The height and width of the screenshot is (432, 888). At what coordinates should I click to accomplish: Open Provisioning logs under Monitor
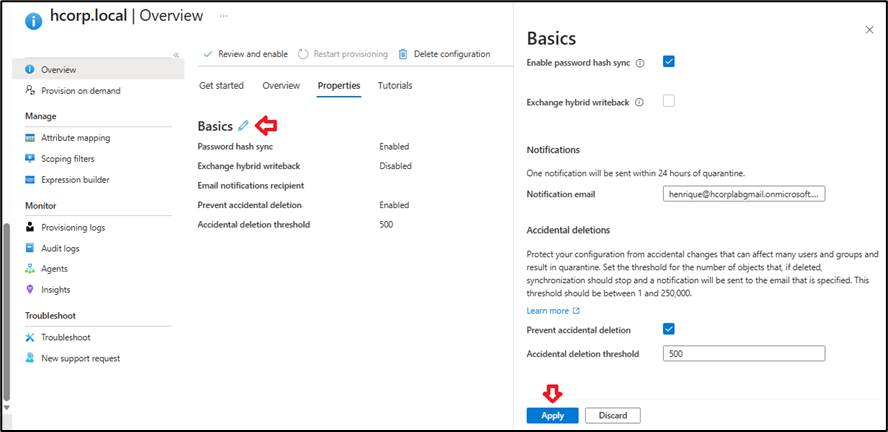pos(72,227)
